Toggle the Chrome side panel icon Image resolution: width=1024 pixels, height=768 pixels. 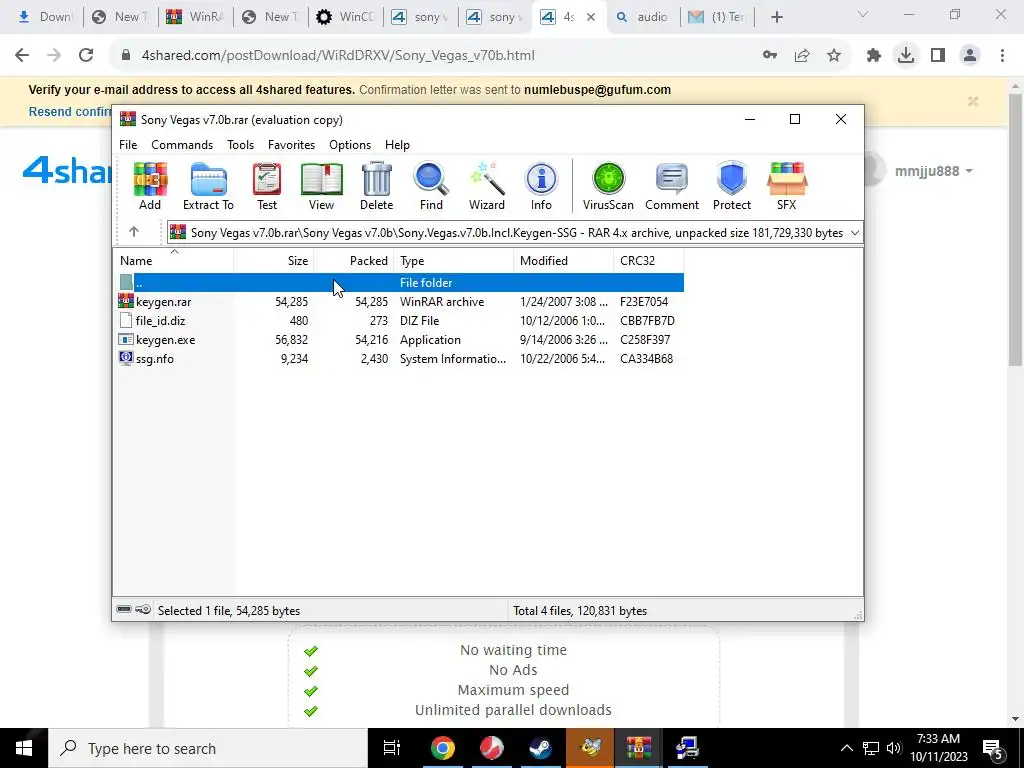(938, 56)
